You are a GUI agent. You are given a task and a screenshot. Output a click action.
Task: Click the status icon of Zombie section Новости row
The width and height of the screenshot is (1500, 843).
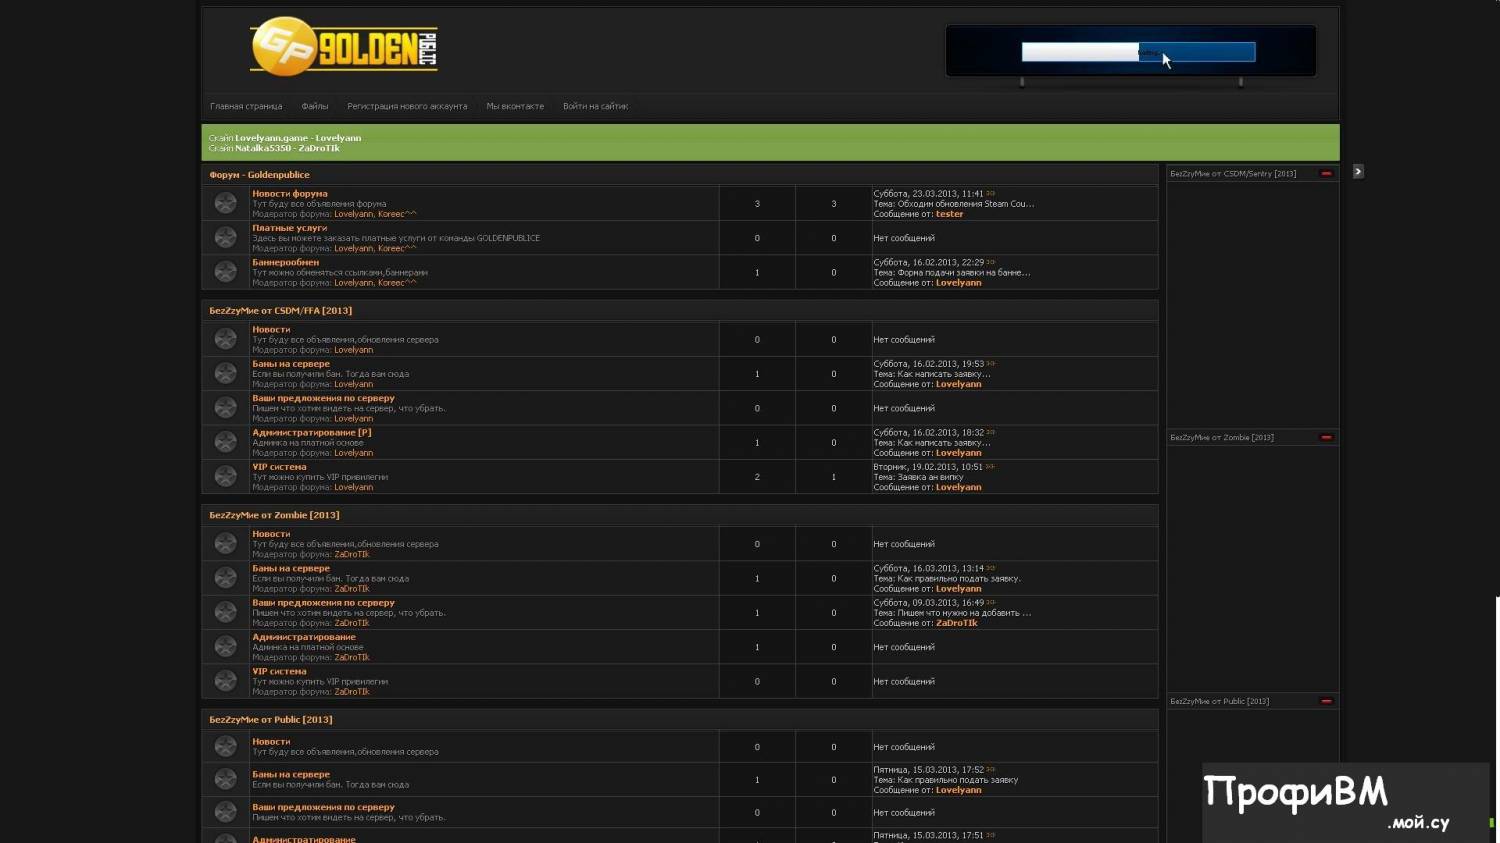pyautogui.click(x=226, y=543)
